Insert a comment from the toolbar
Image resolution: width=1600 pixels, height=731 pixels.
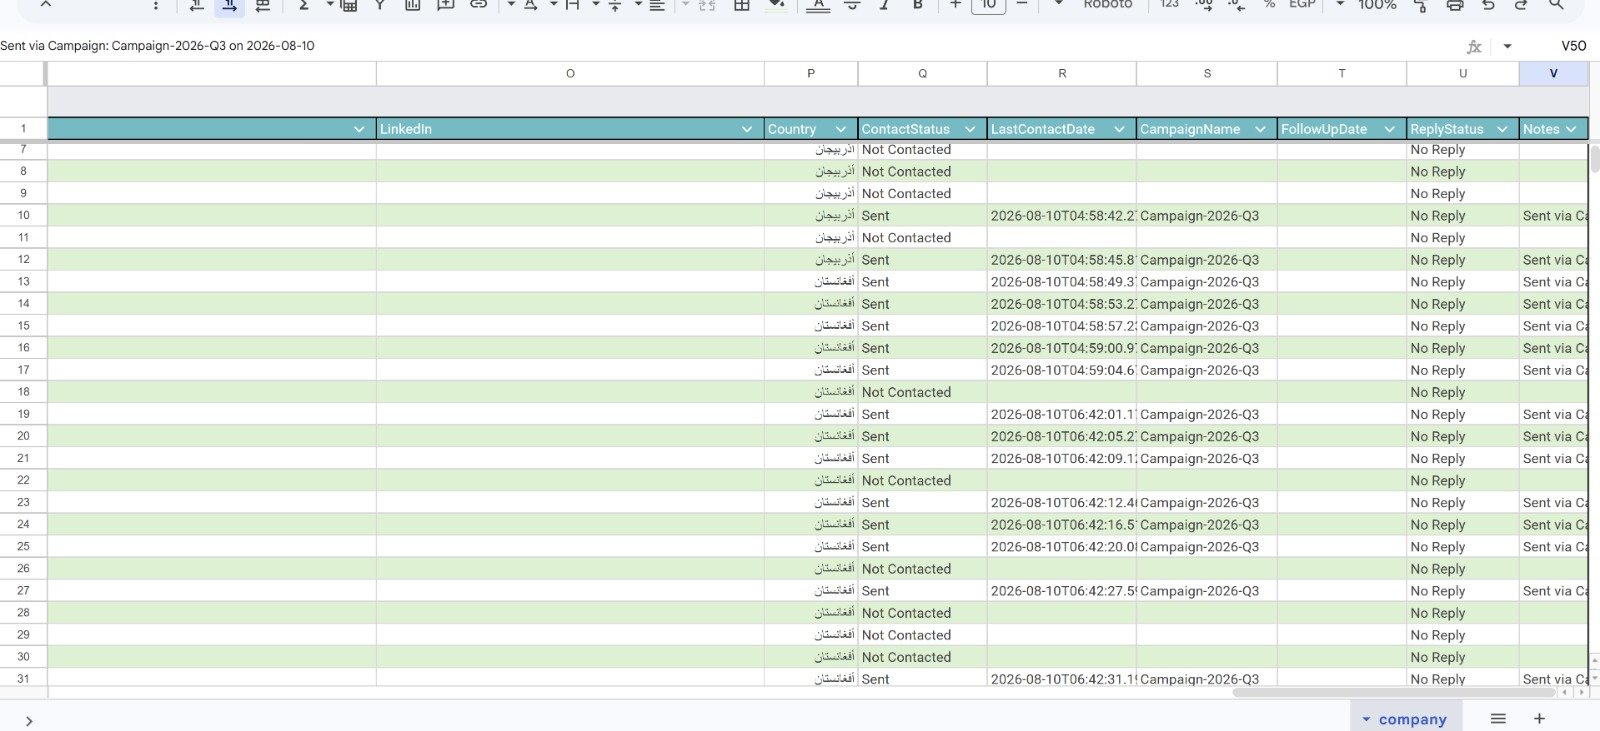coord(446,5)
